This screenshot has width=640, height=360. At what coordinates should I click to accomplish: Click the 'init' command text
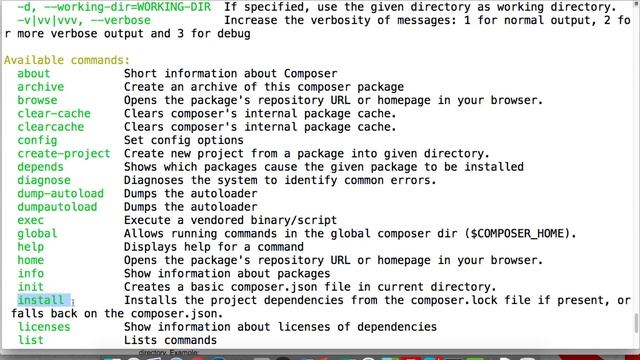[x=31, y=287]
